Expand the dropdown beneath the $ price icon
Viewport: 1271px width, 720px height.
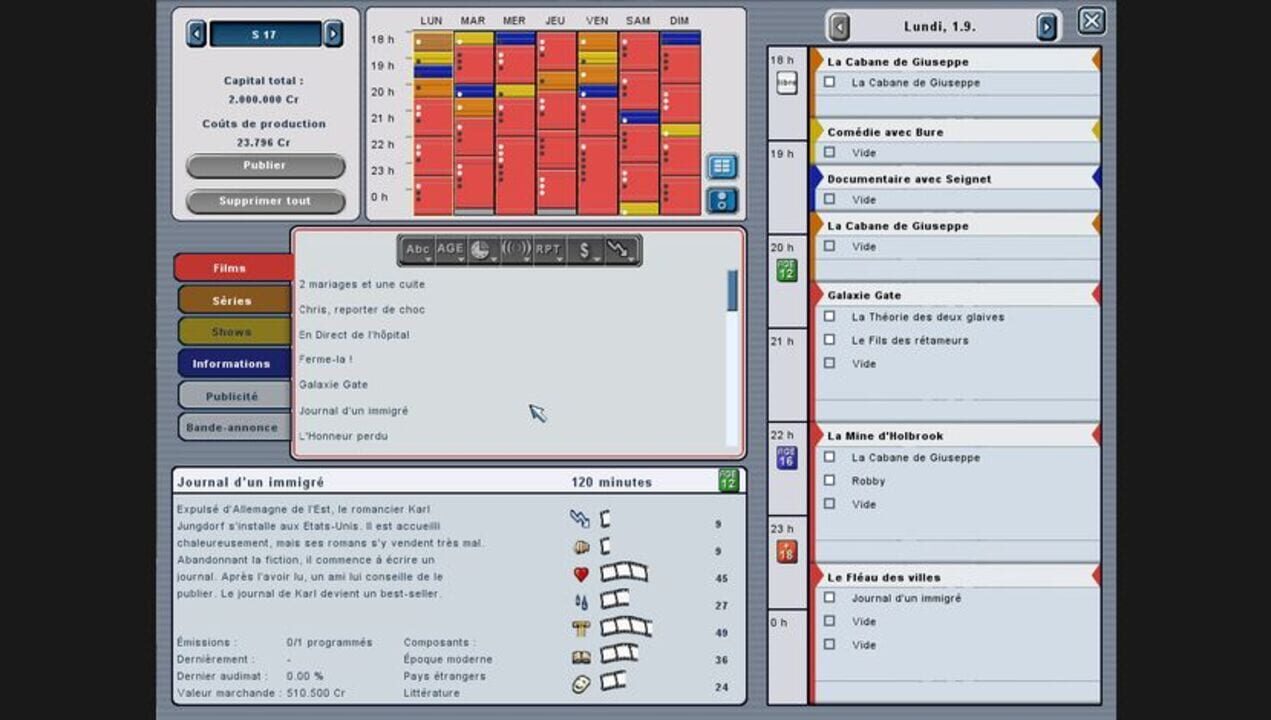(597, 260)
